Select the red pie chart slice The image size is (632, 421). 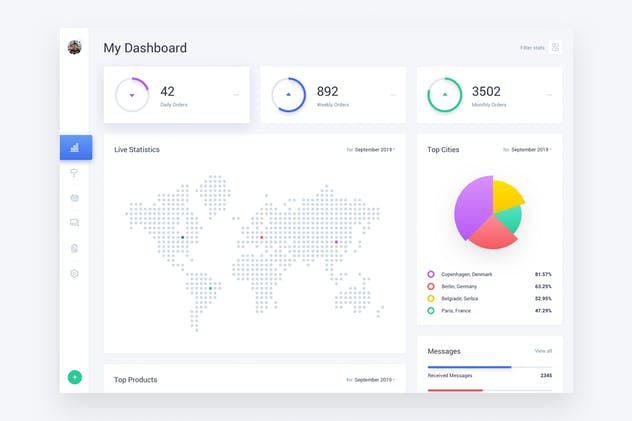(493, 234)
